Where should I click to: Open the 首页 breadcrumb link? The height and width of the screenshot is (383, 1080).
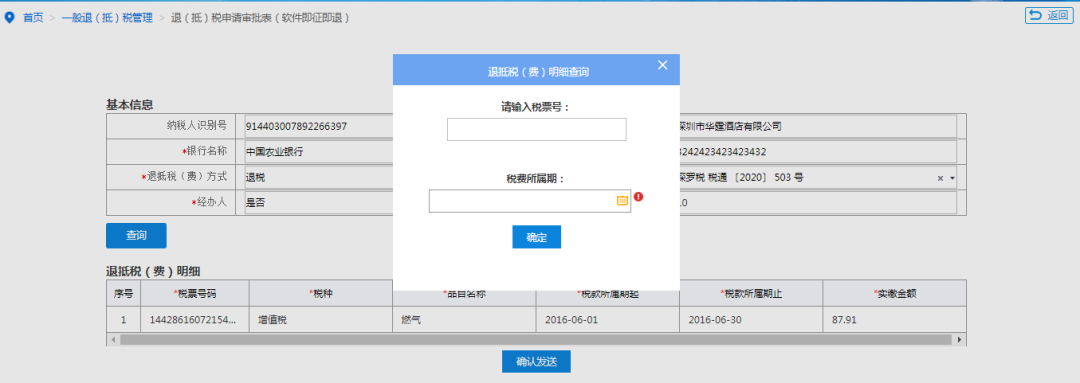click(x=33, y=18)
